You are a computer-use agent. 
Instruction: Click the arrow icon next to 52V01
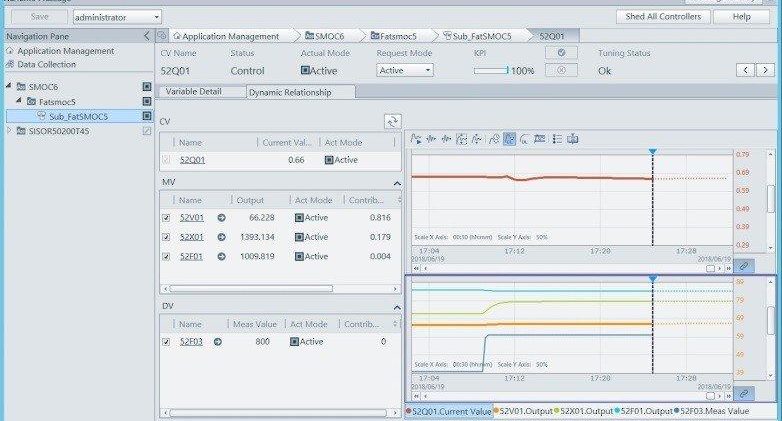(221, 217)
